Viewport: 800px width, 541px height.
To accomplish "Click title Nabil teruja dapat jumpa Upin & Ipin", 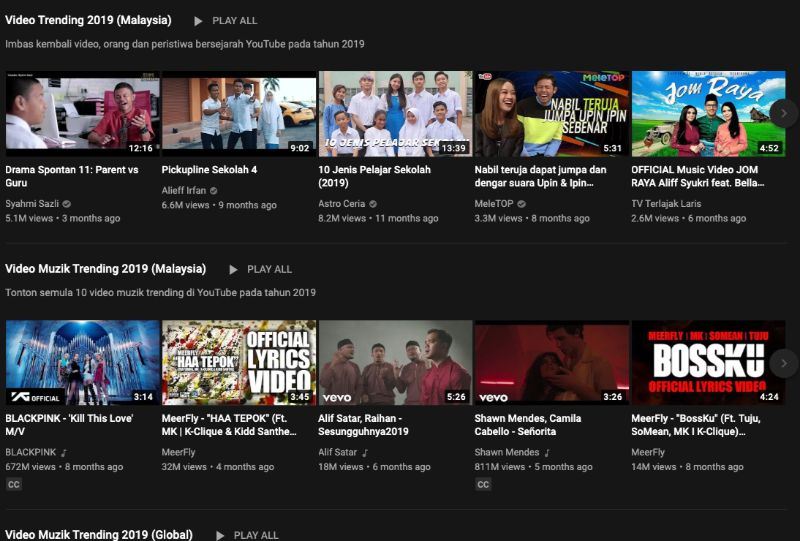I will pos(540,176).
